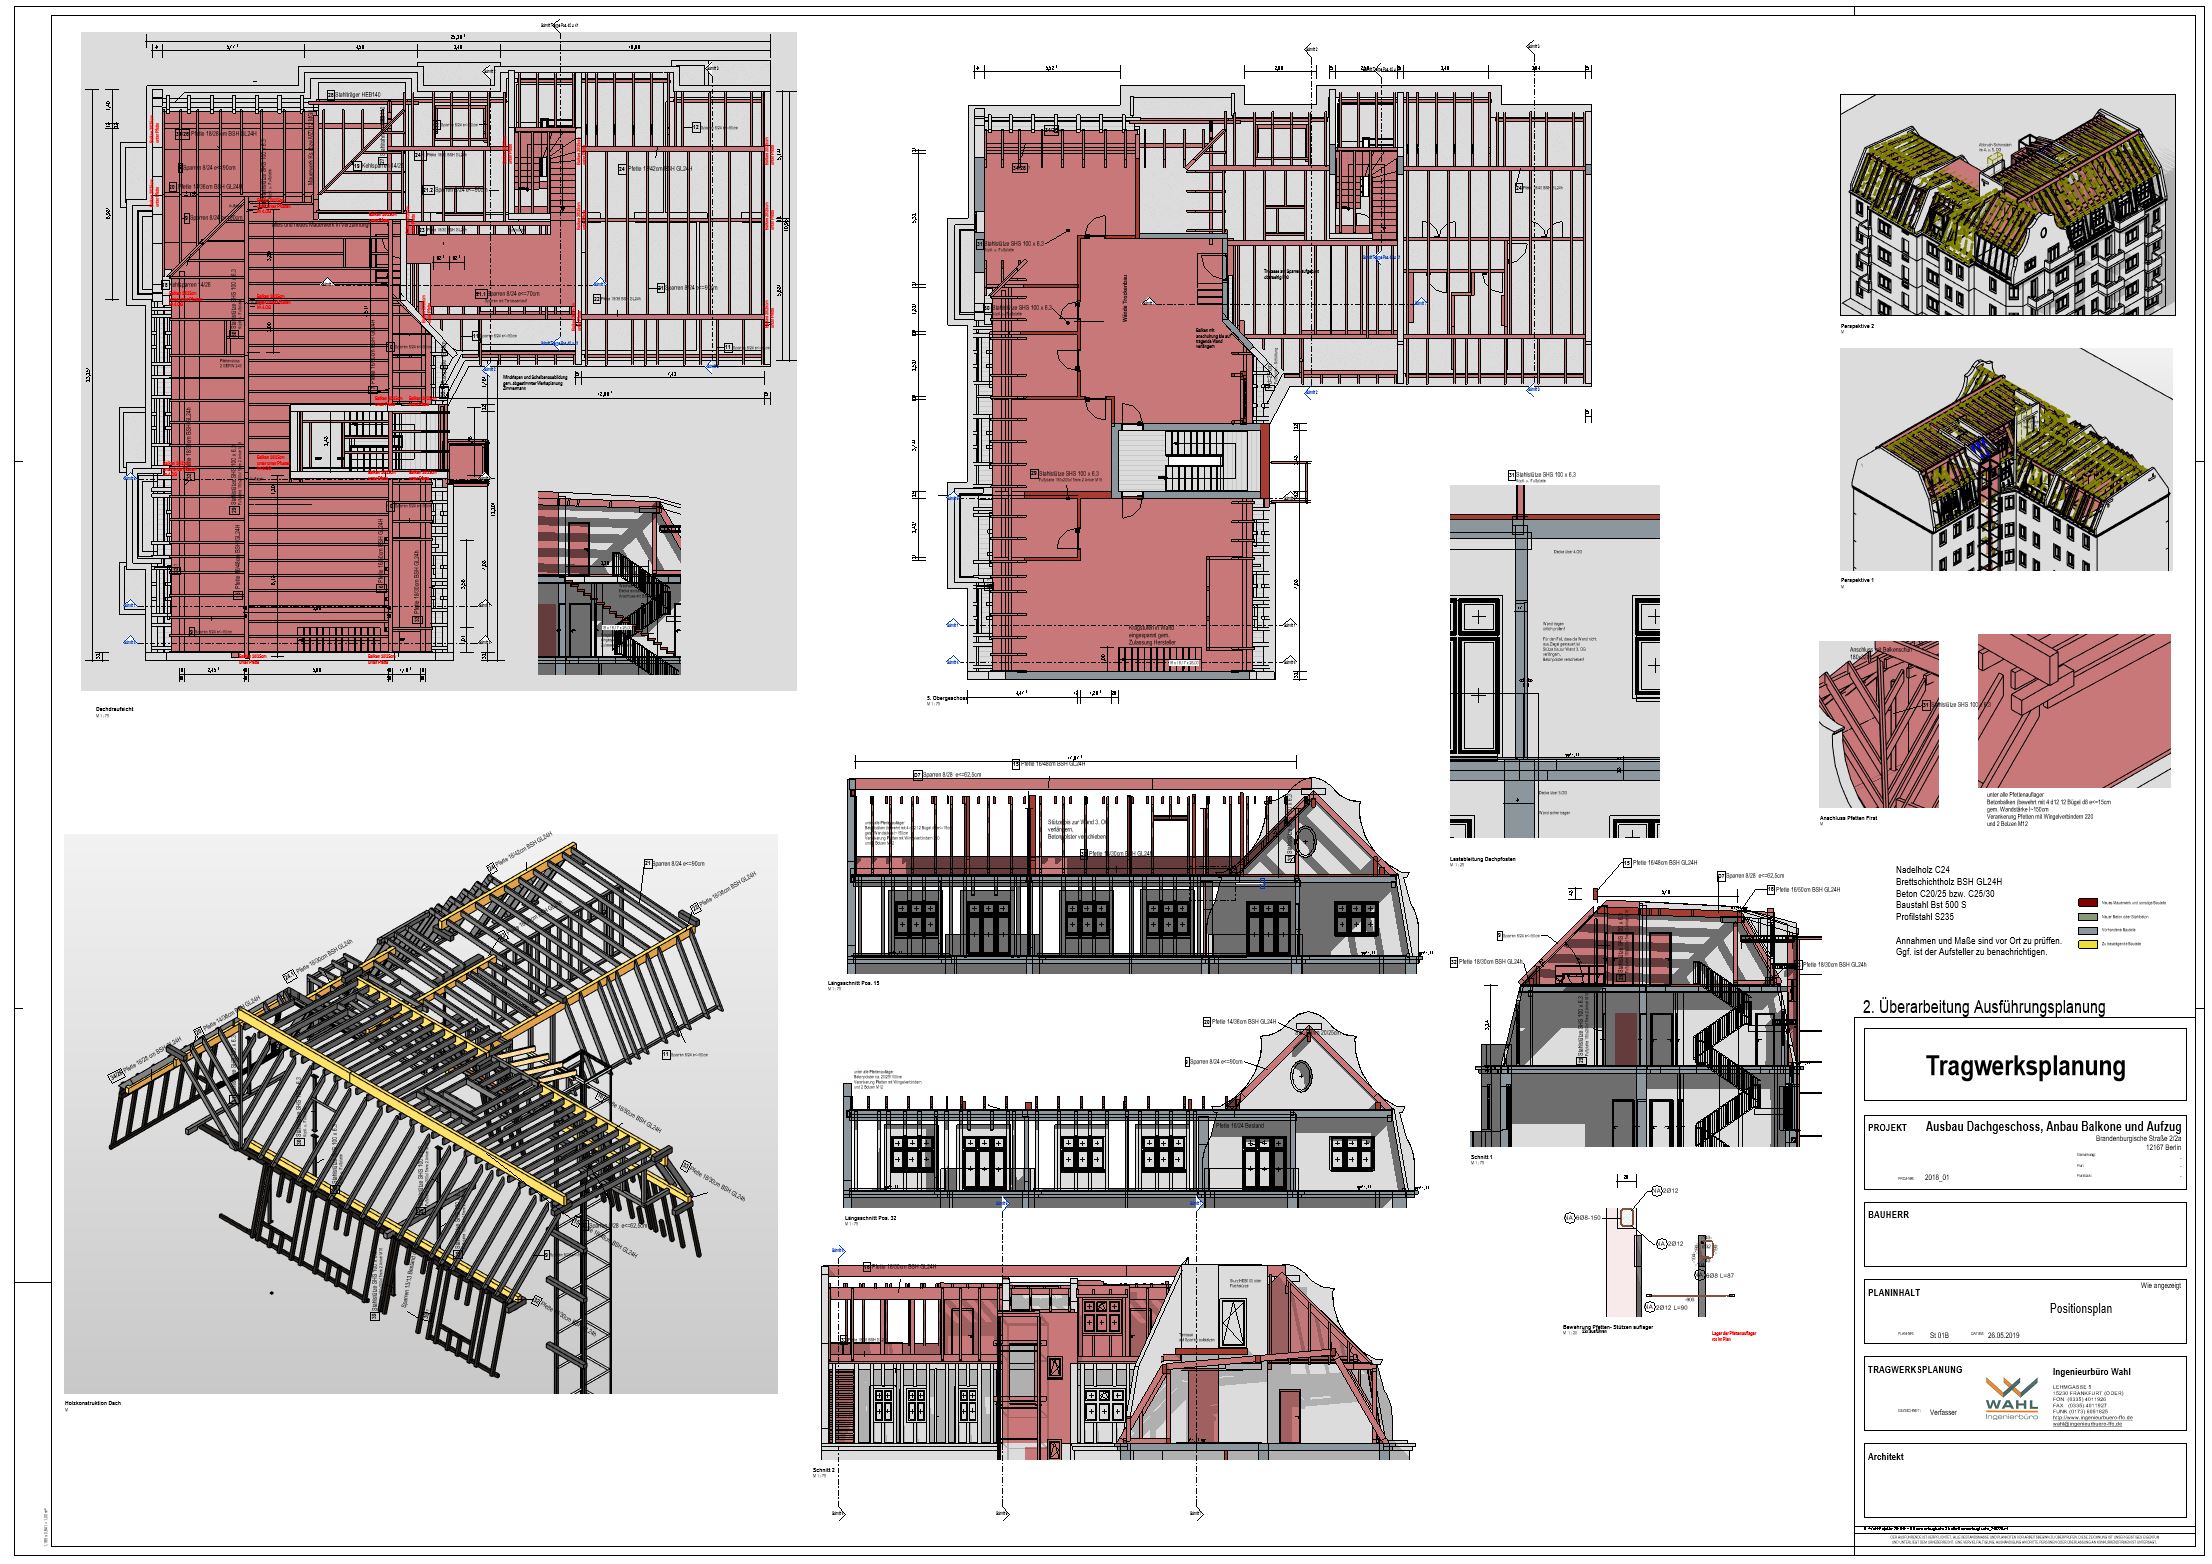The height and width of the screenshot is (1564, 2212).
Task: Click the Dachdraufsicht view title
Action: click(115, 709)
